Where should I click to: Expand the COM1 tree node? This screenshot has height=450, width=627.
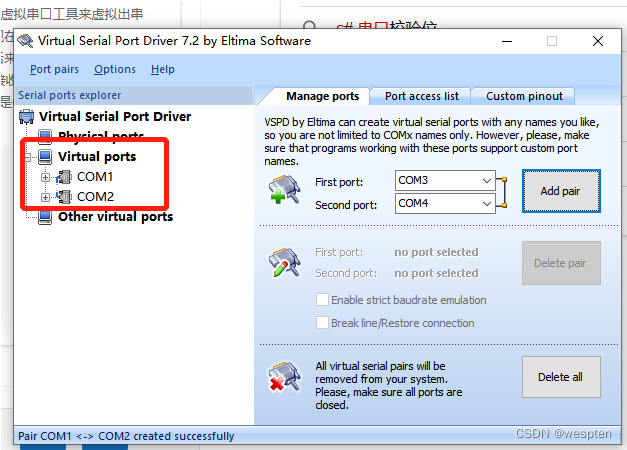coord(45,177)
